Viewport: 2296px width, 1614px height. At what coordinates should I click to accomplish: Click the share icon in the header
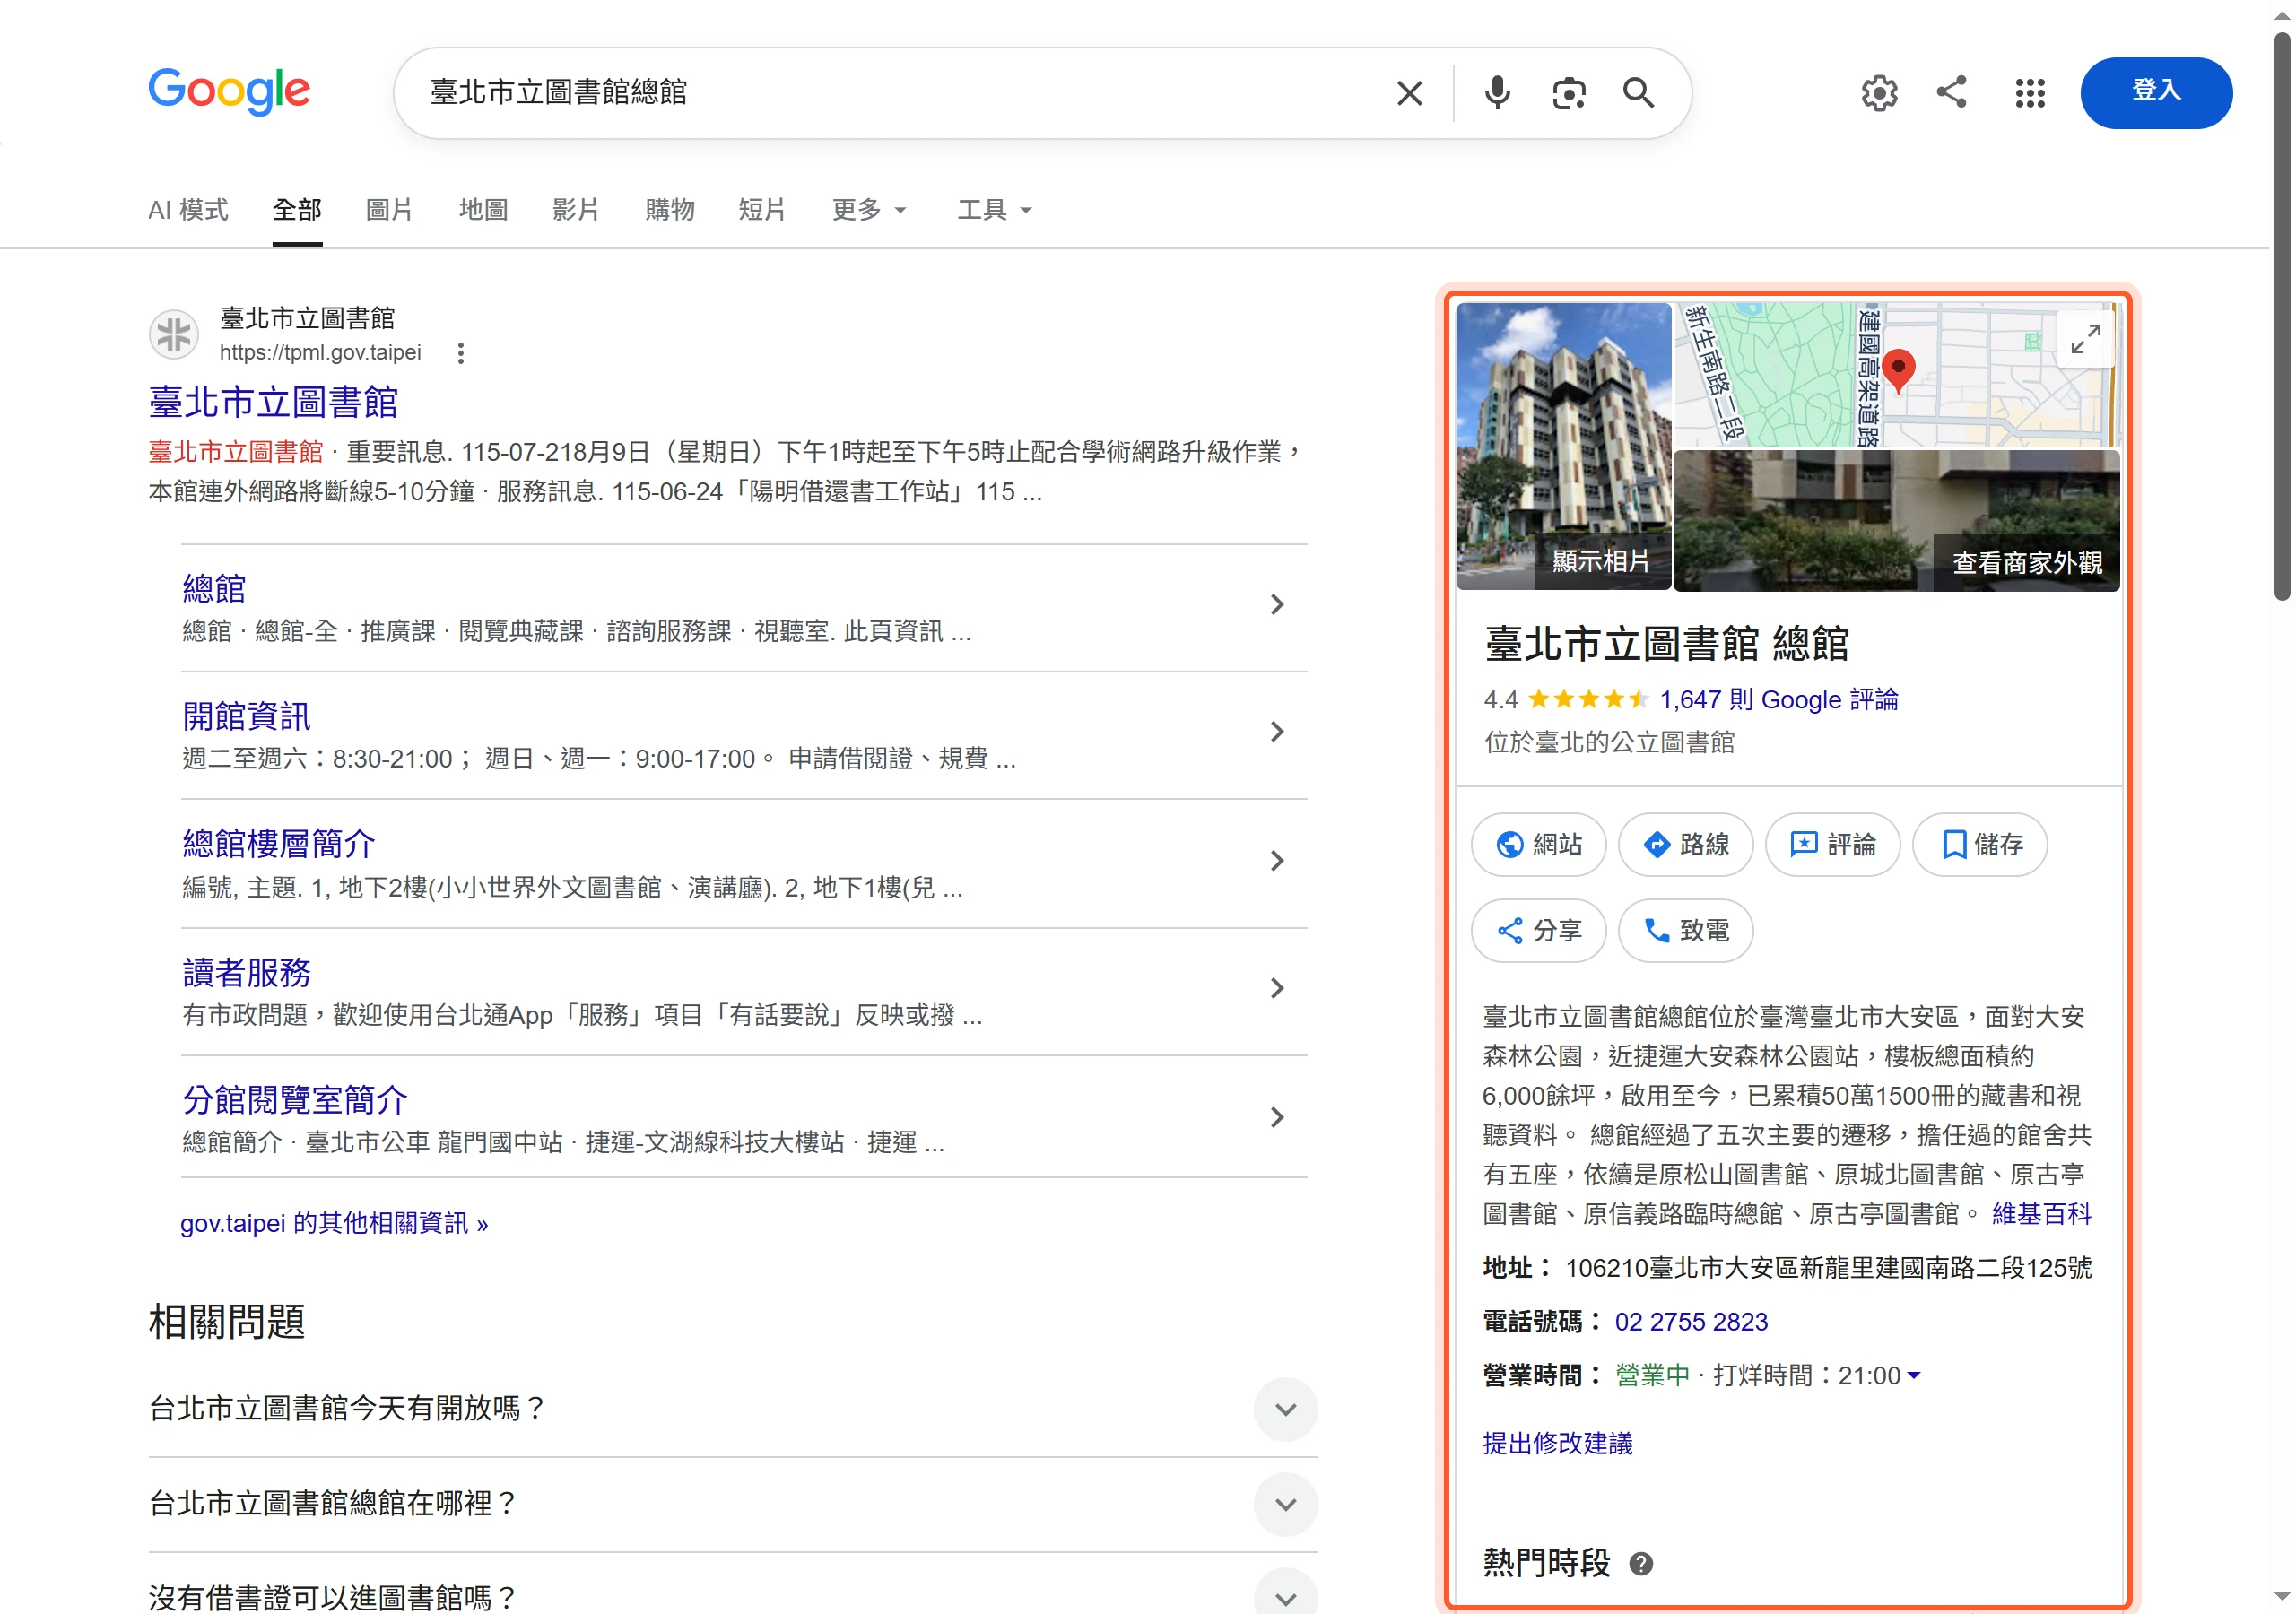(x=1952, y=92)
